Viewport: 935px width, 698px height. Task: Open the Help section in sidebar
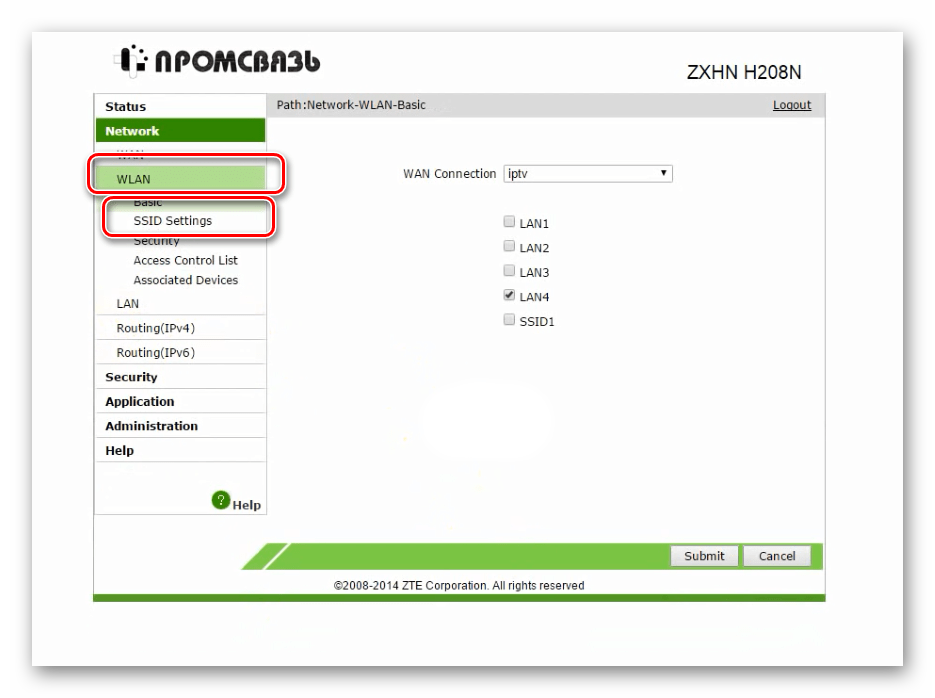[180, 450]
